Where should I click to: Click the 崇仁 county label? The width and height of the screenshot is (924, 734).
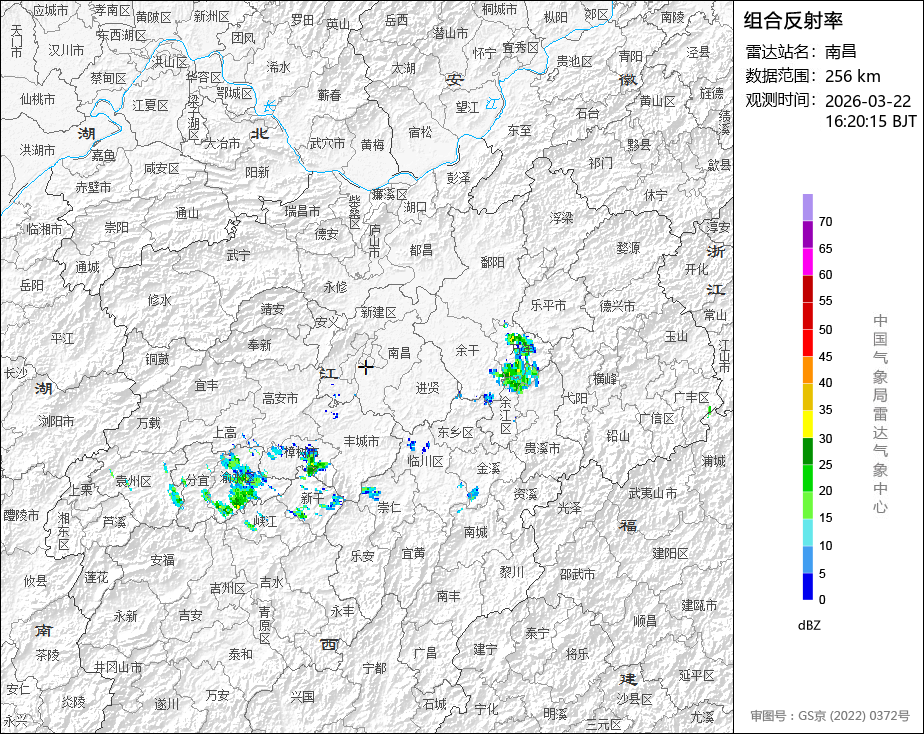pos(388,507)
